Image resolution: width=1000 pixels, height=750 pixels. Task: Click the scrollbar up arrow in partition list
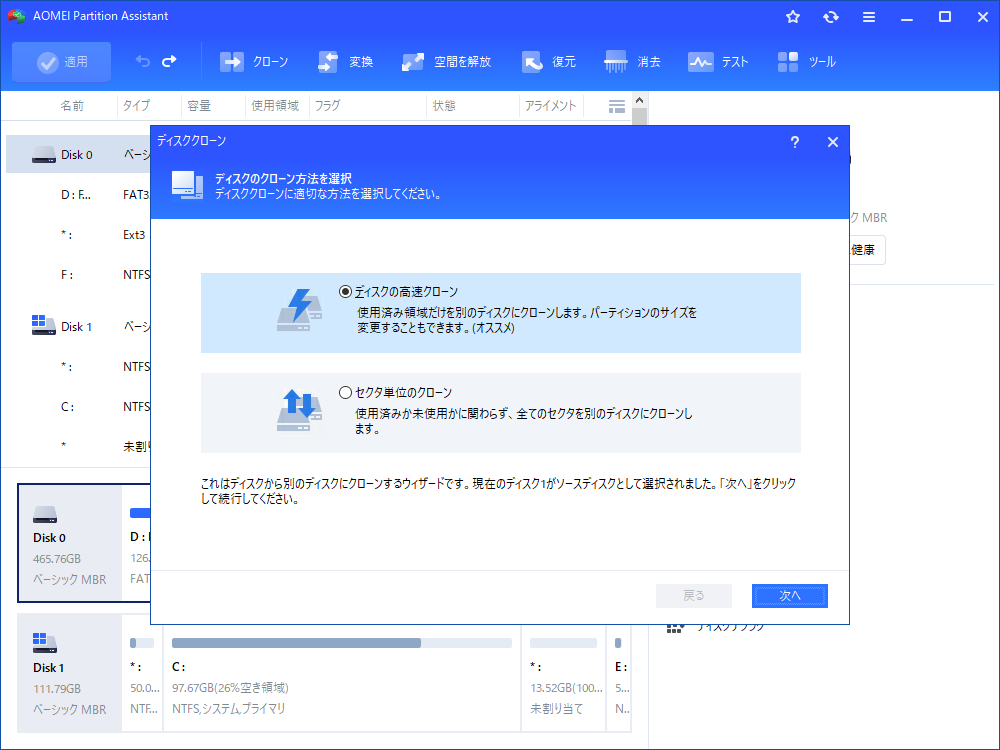click(x=640, y=100)
